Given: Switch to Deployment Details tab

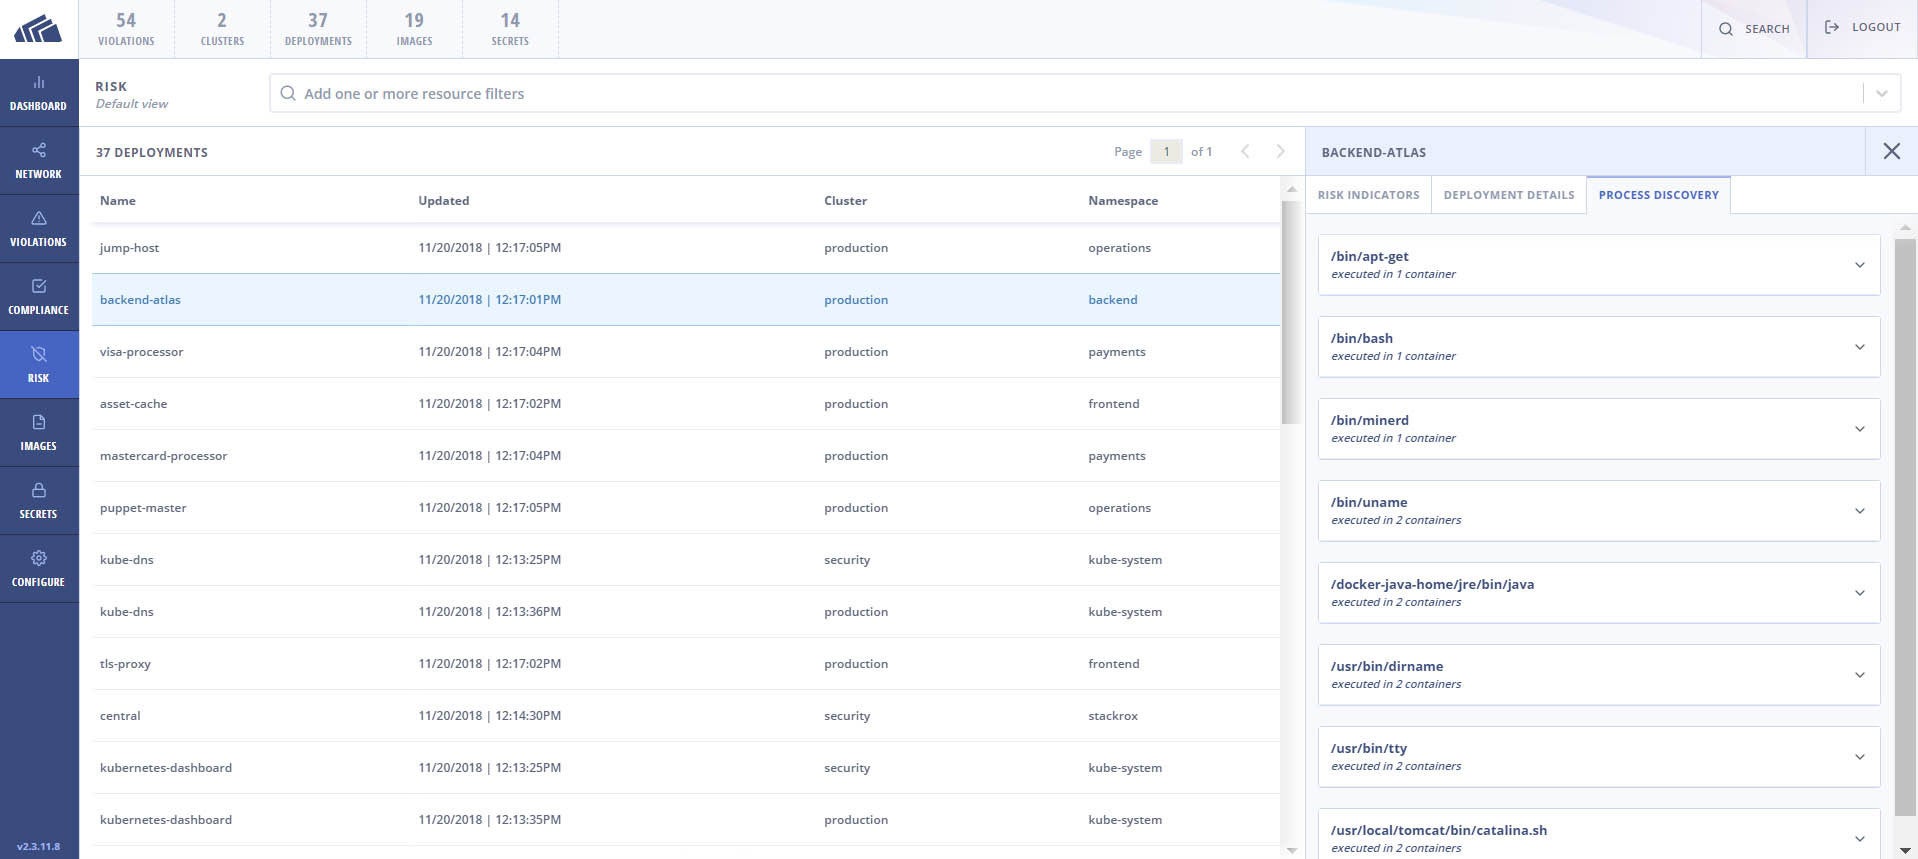Looking at the screenshot, I should coord(1509,195).
